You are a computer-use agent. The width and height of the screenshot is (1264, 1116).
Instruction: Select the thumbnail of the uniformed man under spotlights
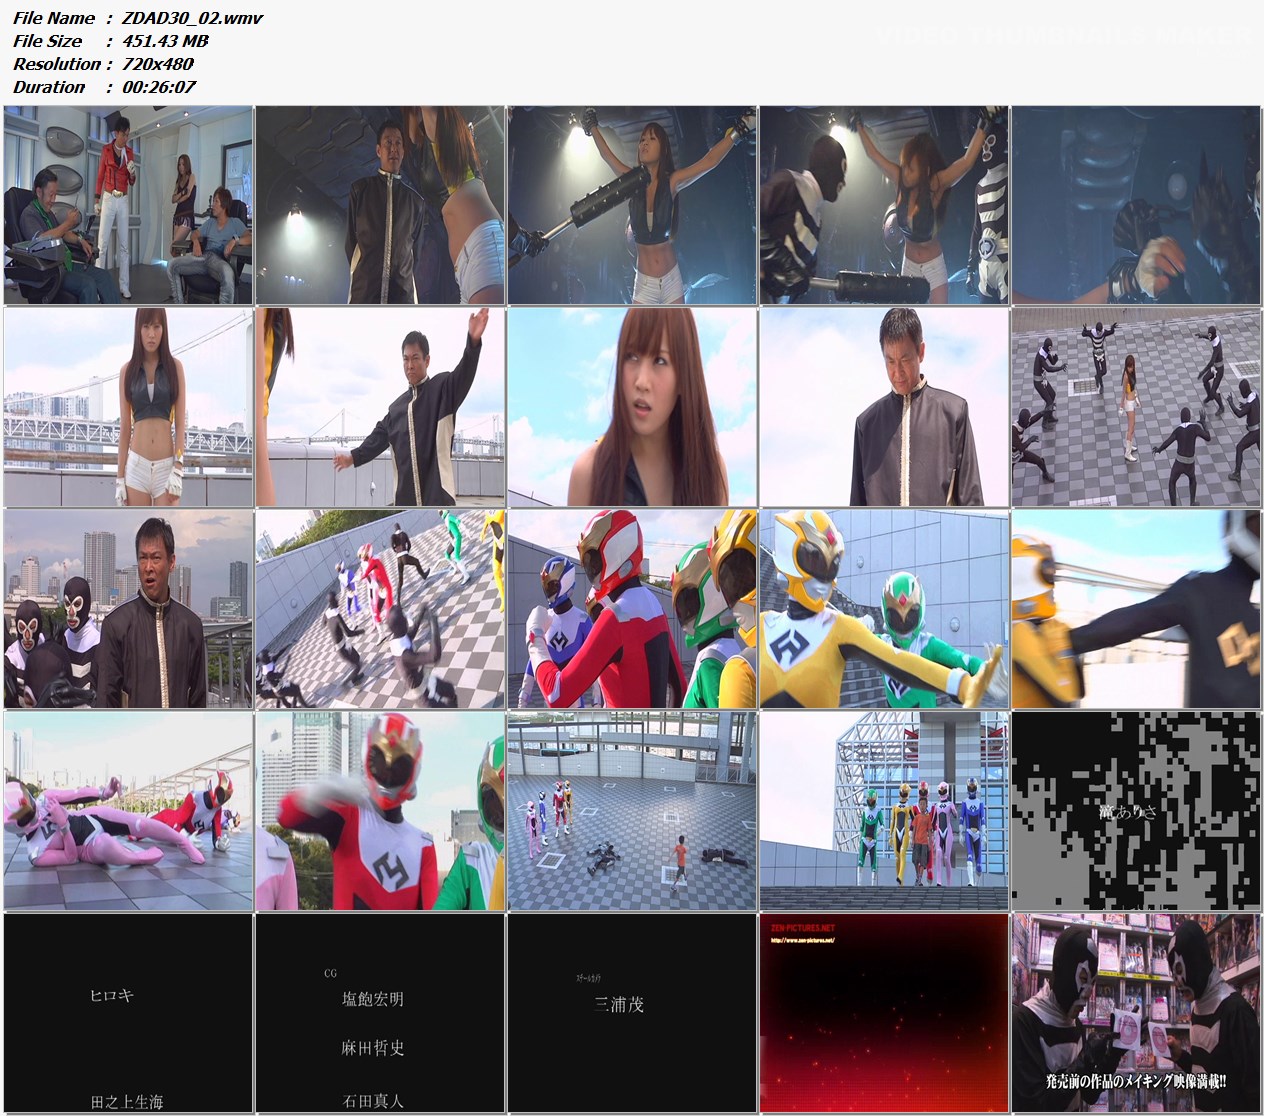click(x=380, y=205)
